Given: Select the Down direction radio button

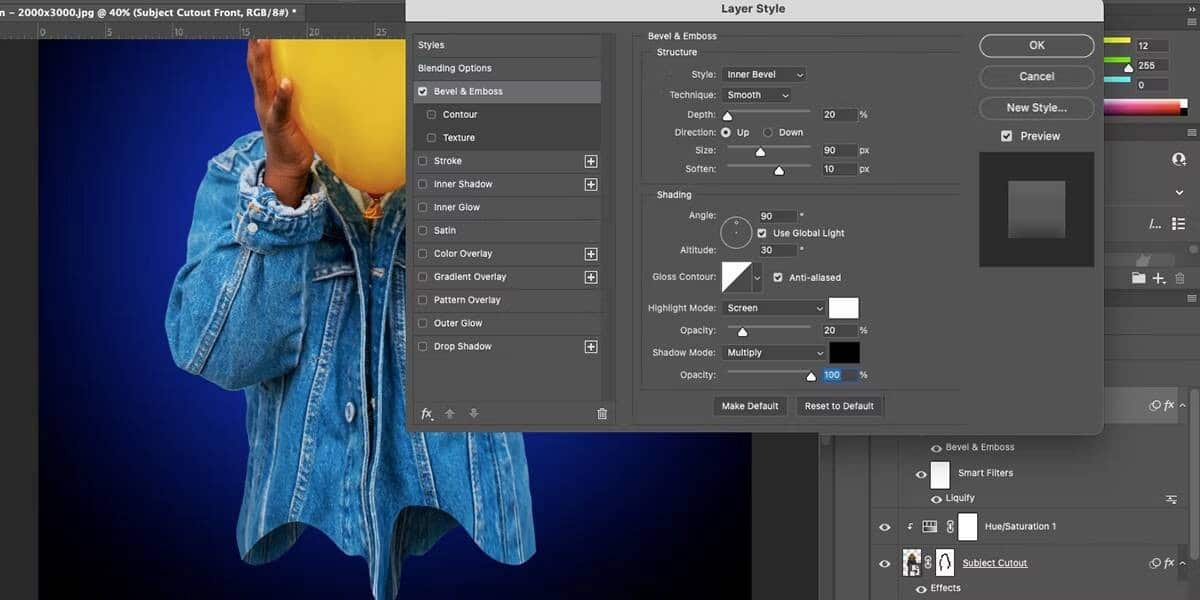Looking at the screenshot, I should 768,131.
